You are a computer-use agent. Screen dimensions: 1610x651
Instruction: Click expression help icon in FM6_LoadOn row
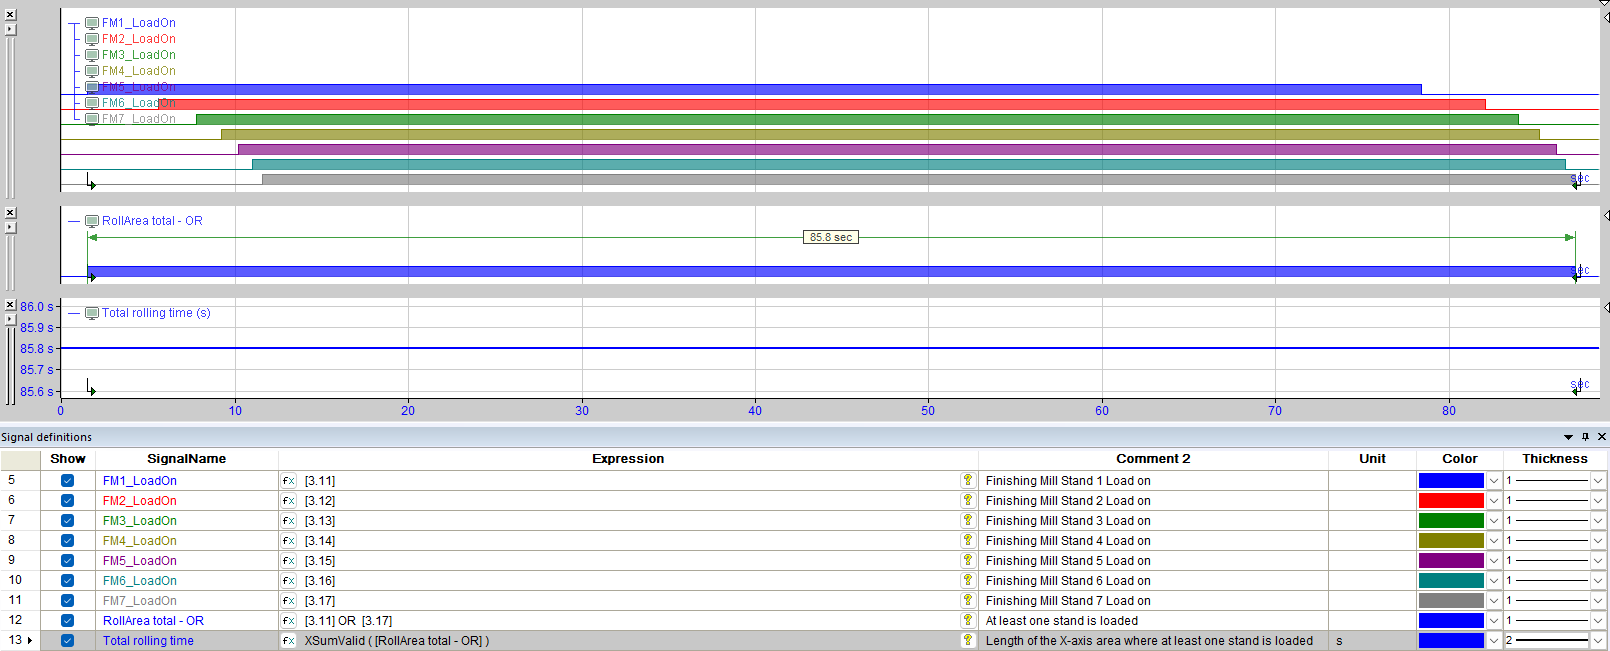click(x=968, y=580)
